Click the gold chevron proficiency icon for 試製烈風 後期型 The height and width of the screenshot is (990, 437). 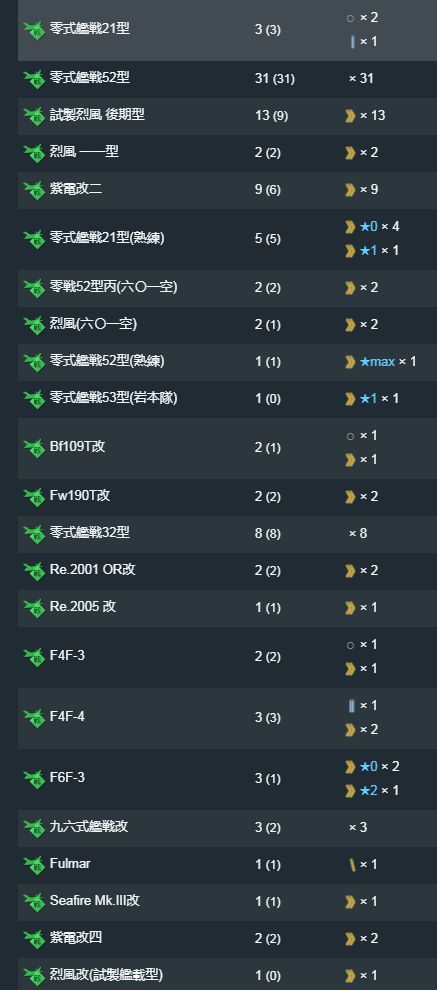(350, 116)
